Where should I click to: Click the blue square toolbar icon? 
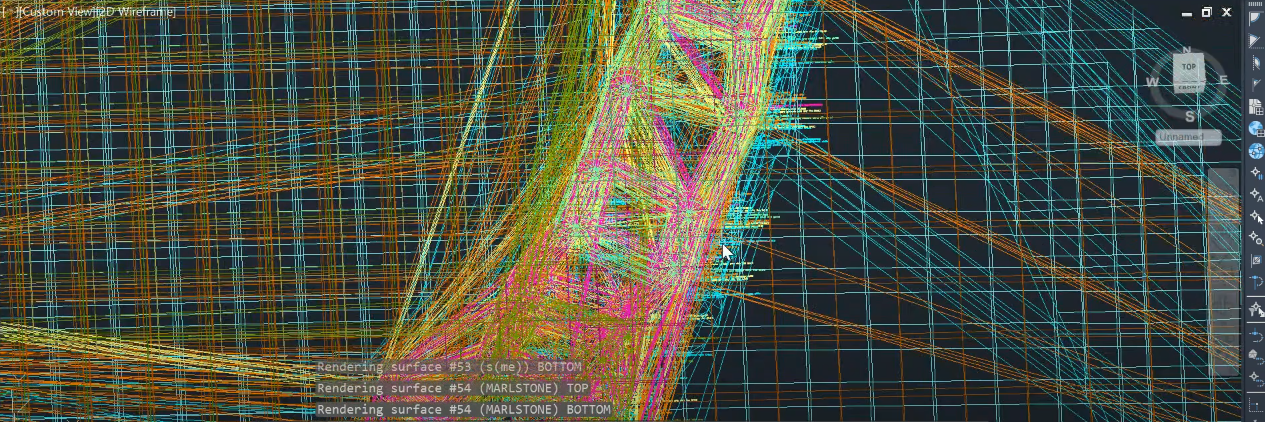tap(1256, 260)
